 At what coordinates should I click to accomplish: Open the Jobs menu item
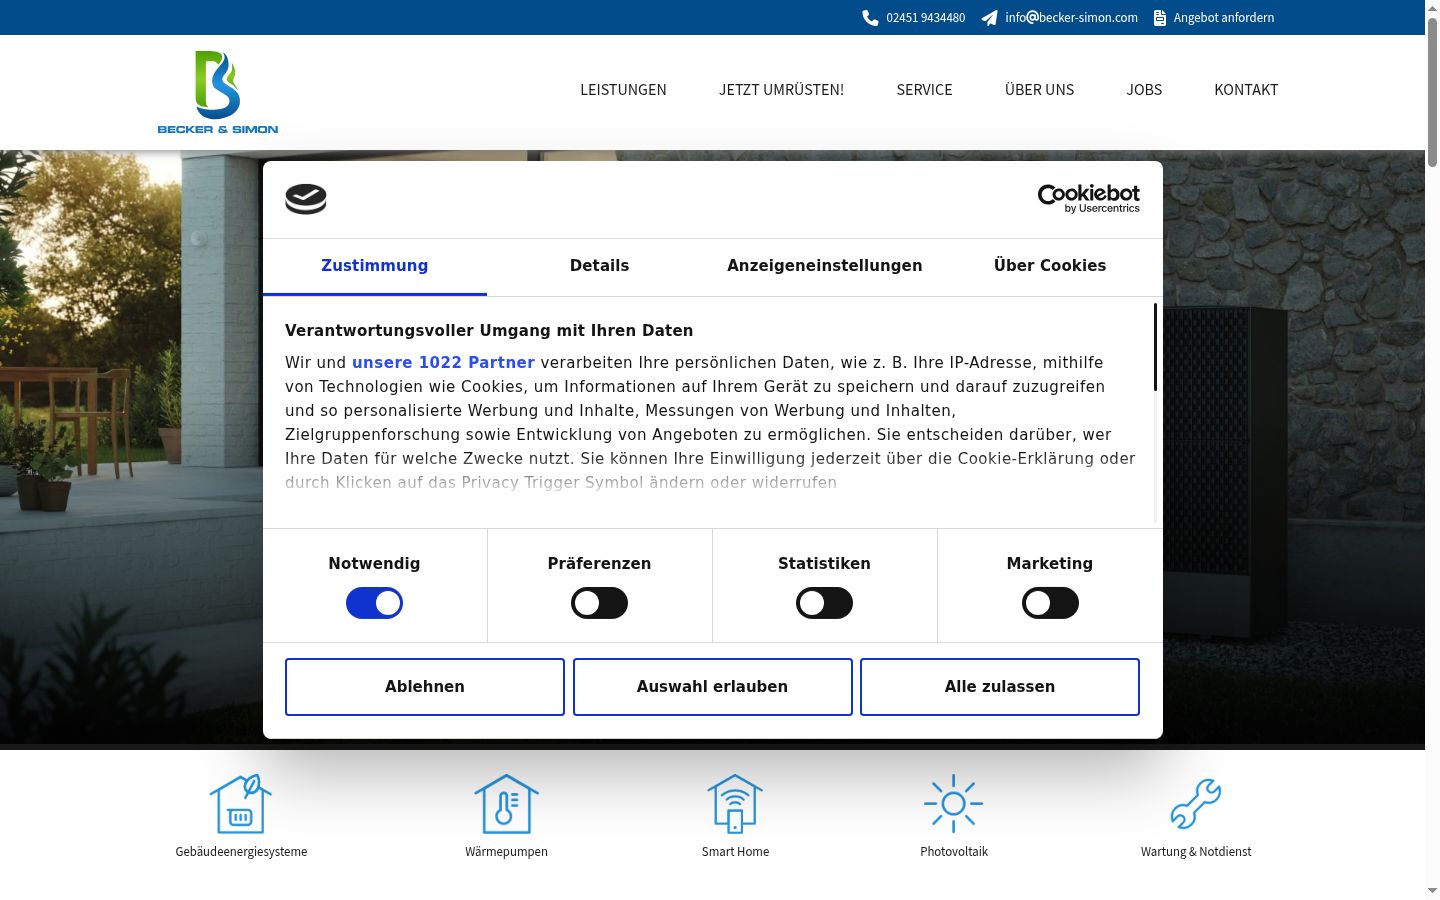(x=1144, y=90)
